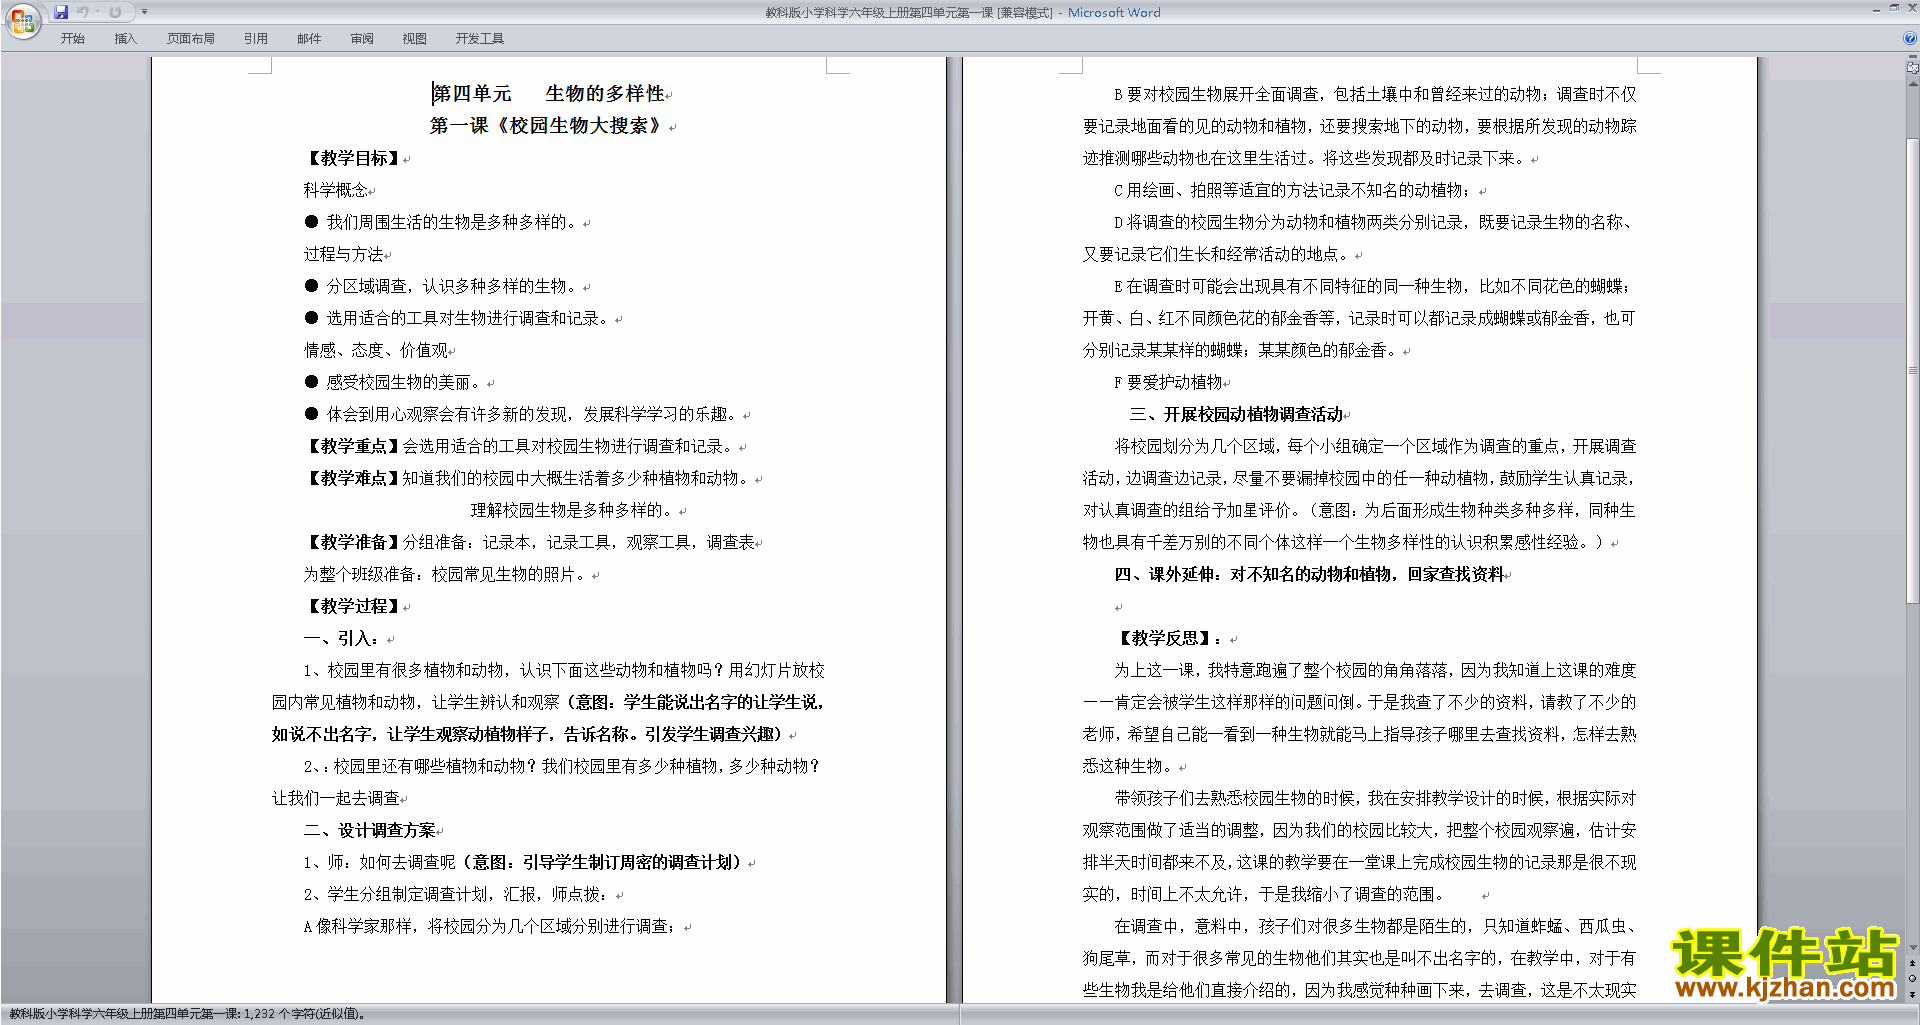The width and height of the screenshot is (1920, 1025).
Task: Click the heading 第一课《校园生物大搜索》
Action: pos(547,126)
